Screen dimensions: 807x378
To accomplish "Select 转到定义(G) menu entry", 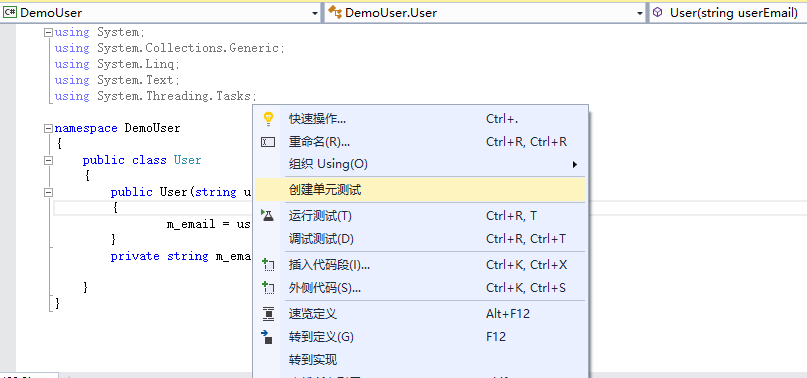I will (420, 337).
